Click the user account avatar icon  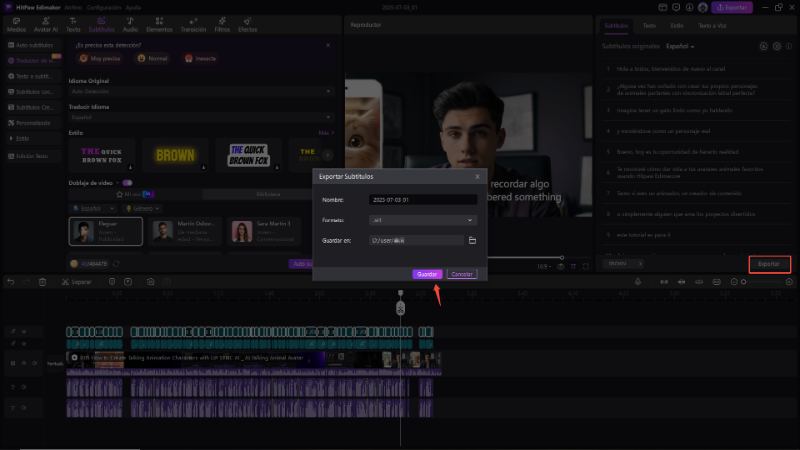tap(703, 7)
